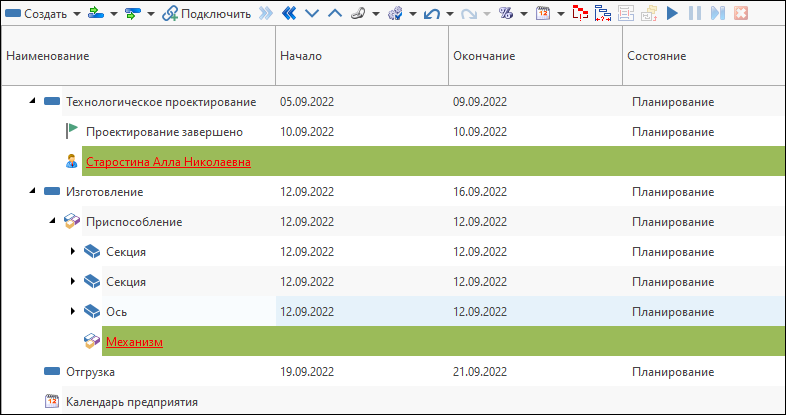
Task: Sort by the Наименование column header
Action: tap(138, 56)
